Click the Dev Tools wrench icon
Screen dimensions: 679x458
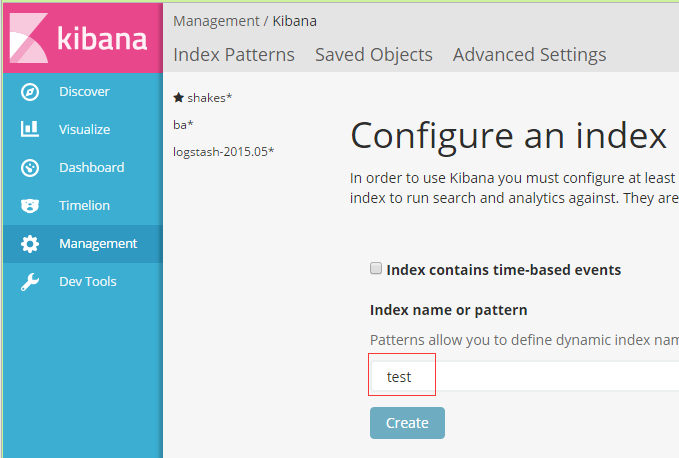tap(30, 282)
